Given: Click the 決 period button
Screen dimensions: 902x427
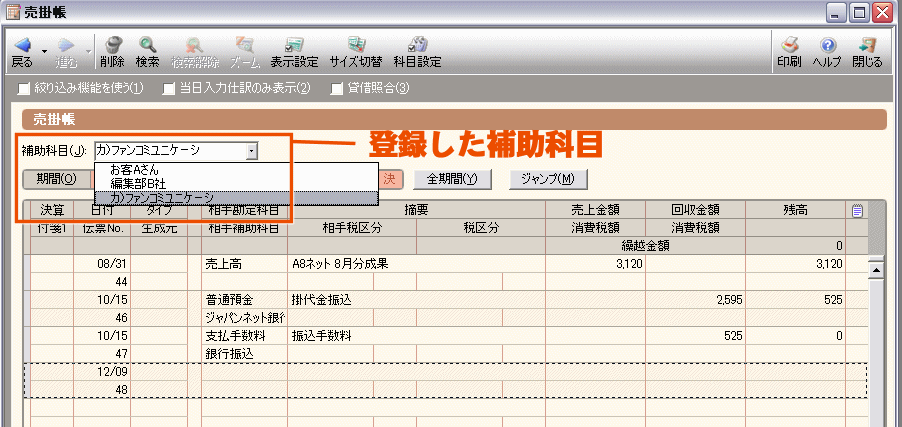Looking at the screenshot, I should pos(389,179).
